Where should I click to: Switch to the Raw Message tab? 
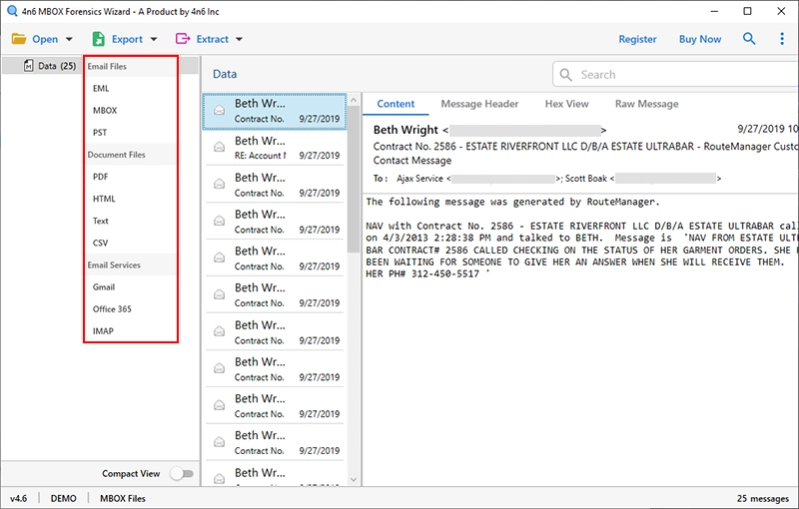pyautogui.click(x=647, y=104)
